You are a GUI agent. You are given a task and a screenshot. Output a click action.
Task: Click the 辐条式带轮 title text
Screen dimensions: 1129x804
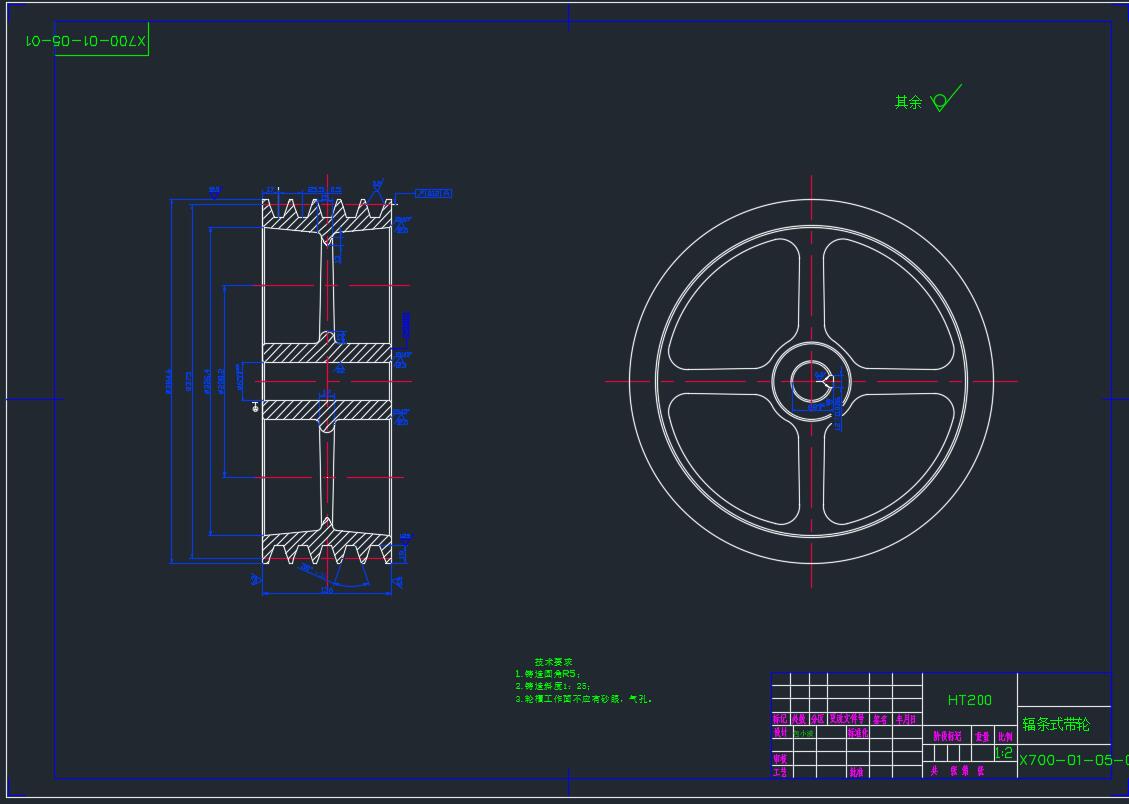point(1055,724)
